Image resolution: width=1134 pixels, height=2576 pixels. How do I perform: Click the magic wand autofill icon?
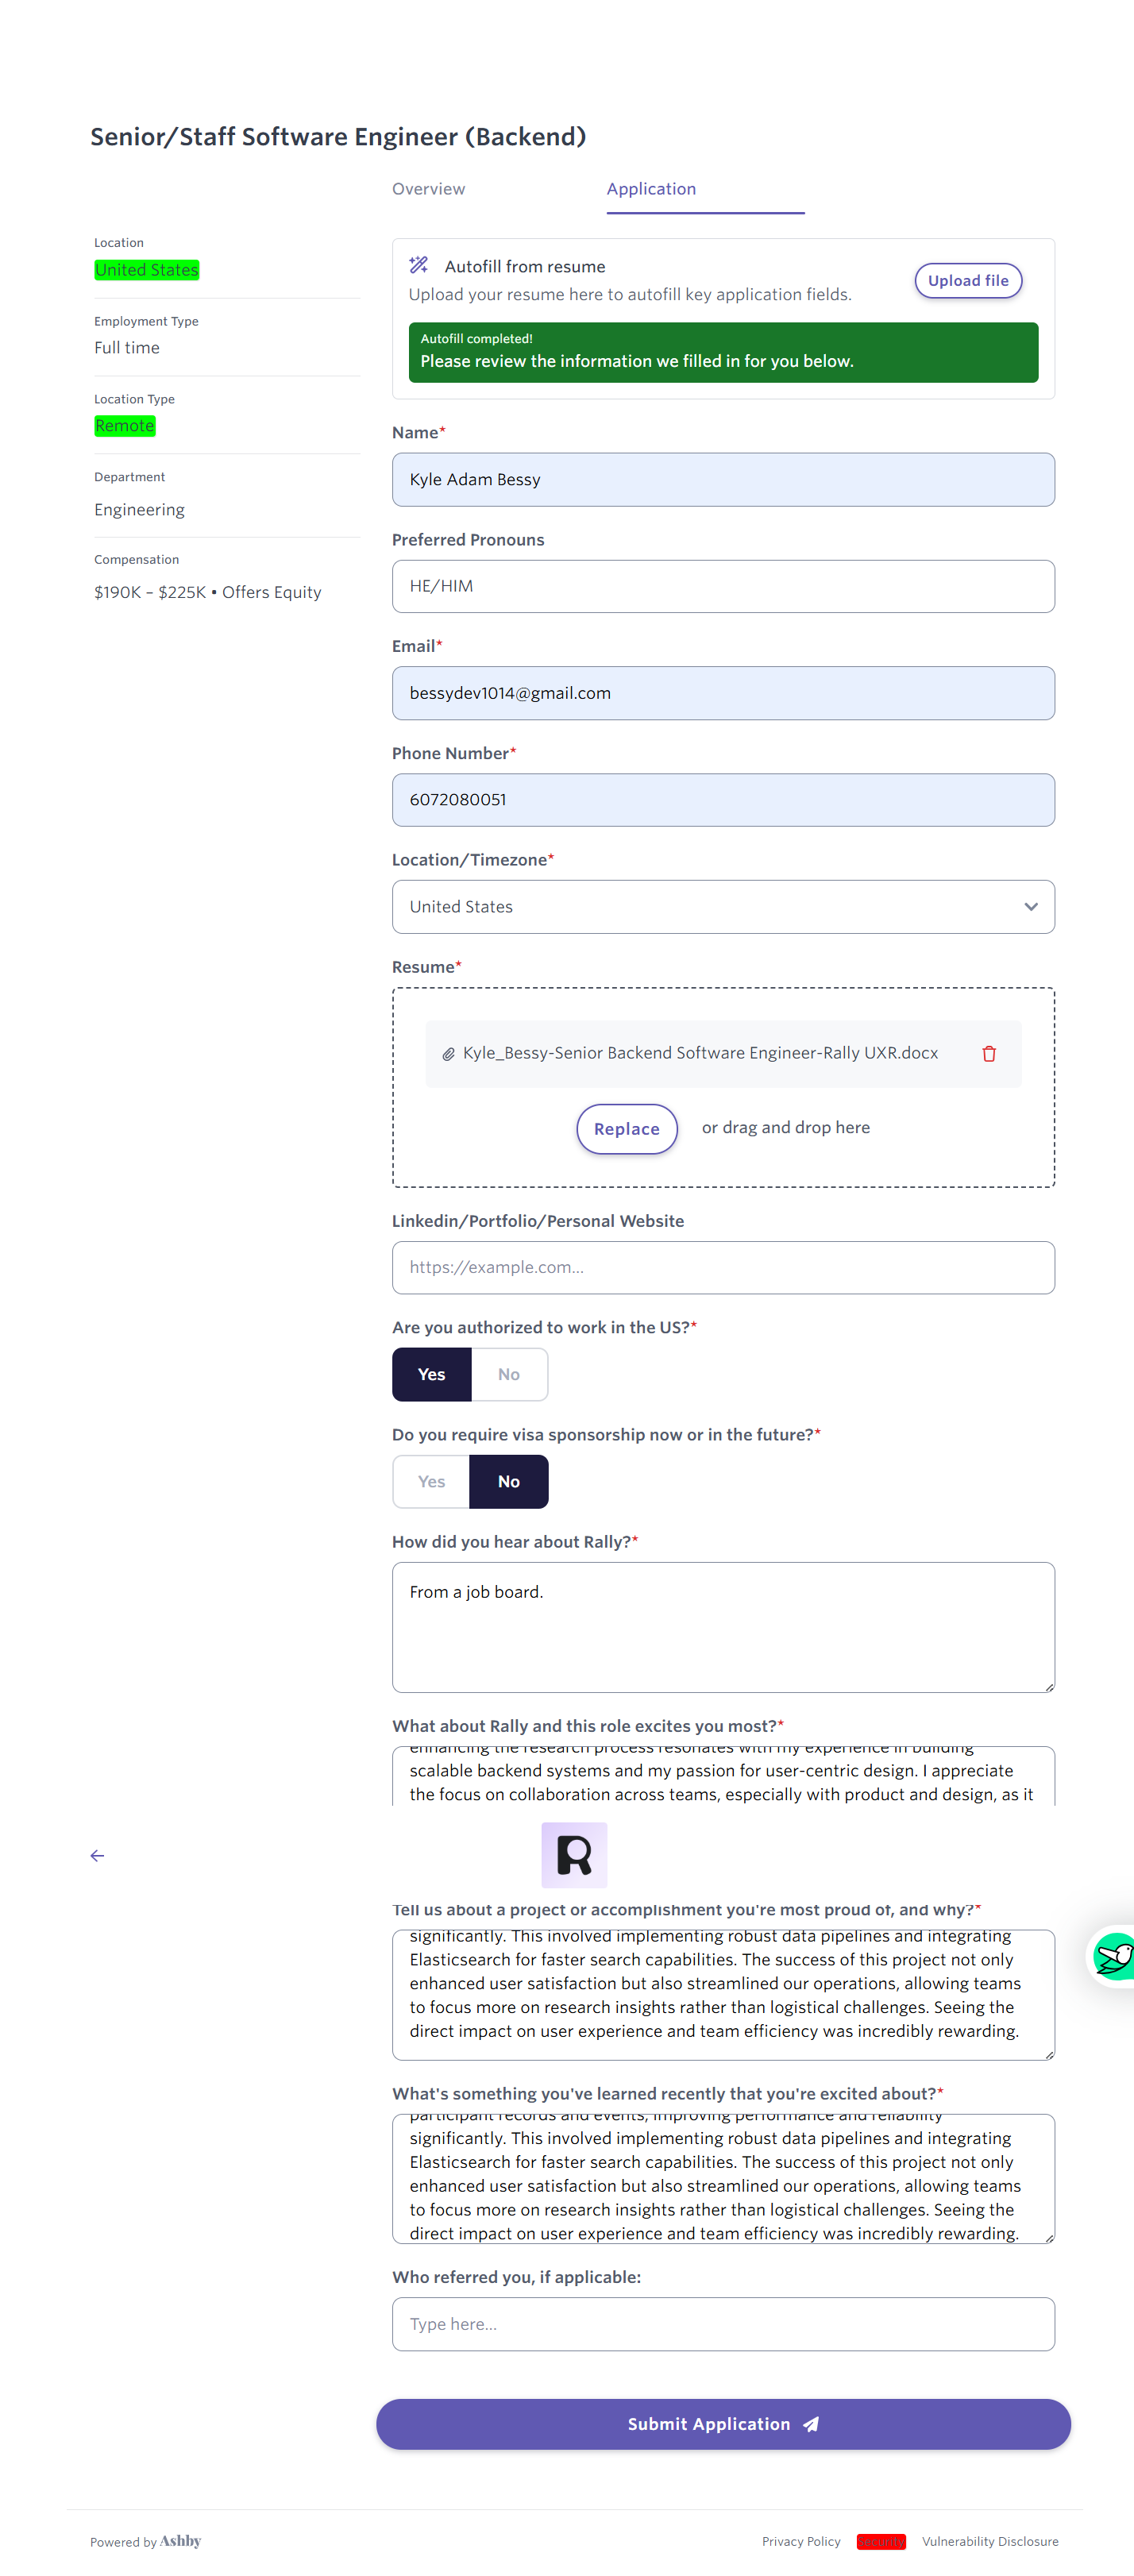click(419, 265)
